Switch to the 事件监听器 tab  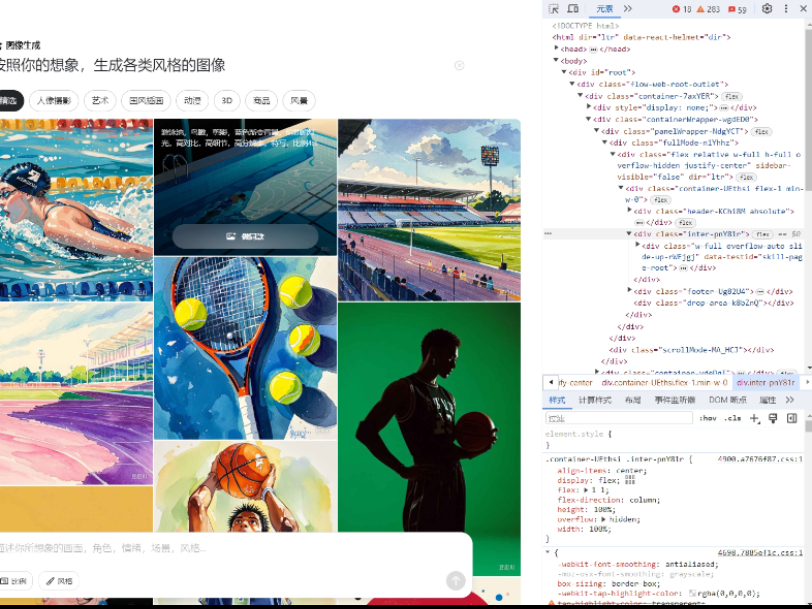coord(674,400)
